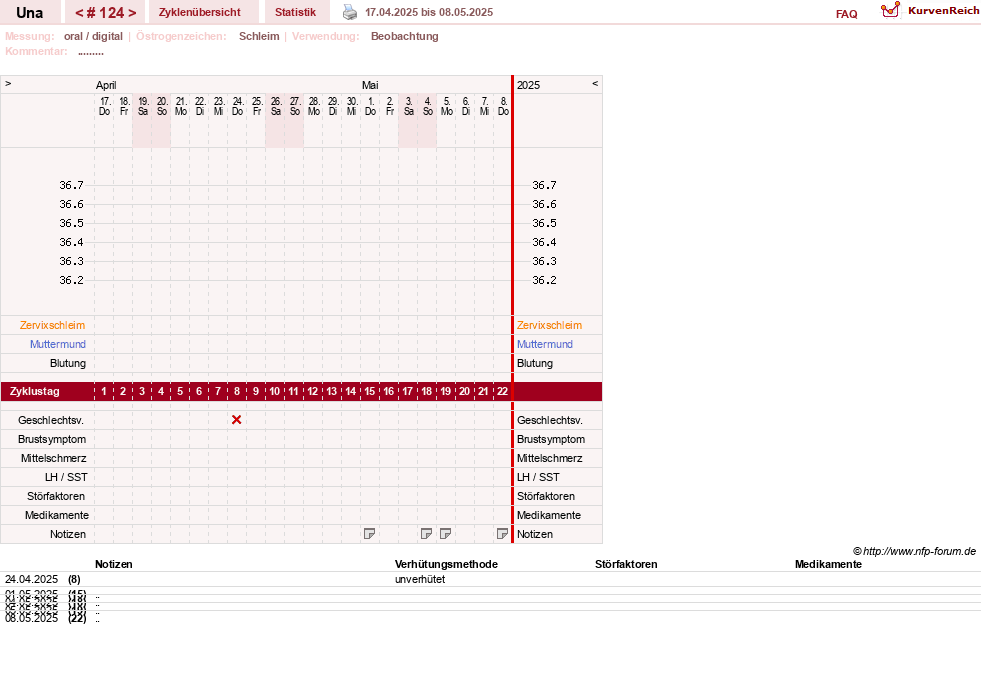The image size is (981, 683).
Task: Click the orange Zervixschleim label on the left
Action: (53, 325)
